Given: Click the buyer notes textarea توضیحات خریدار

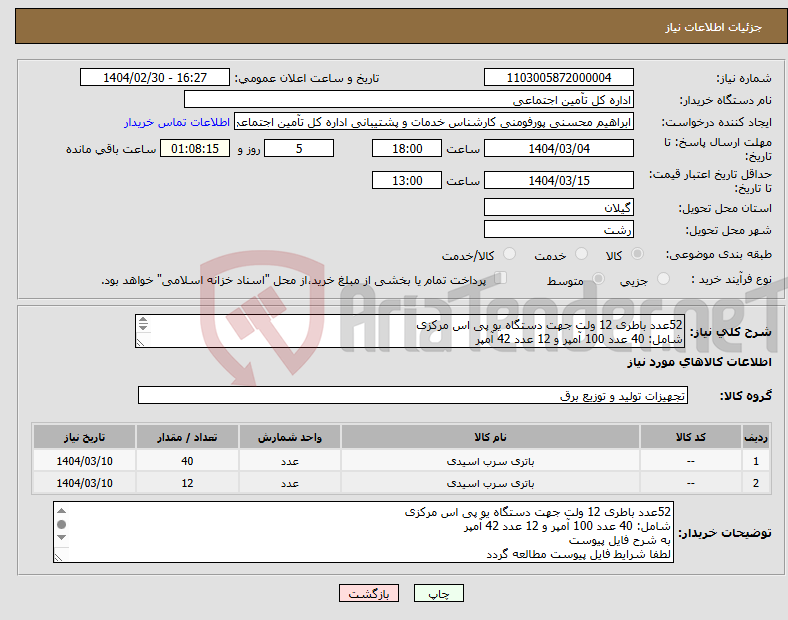Looking at the screenshot, I should [363, 532].
